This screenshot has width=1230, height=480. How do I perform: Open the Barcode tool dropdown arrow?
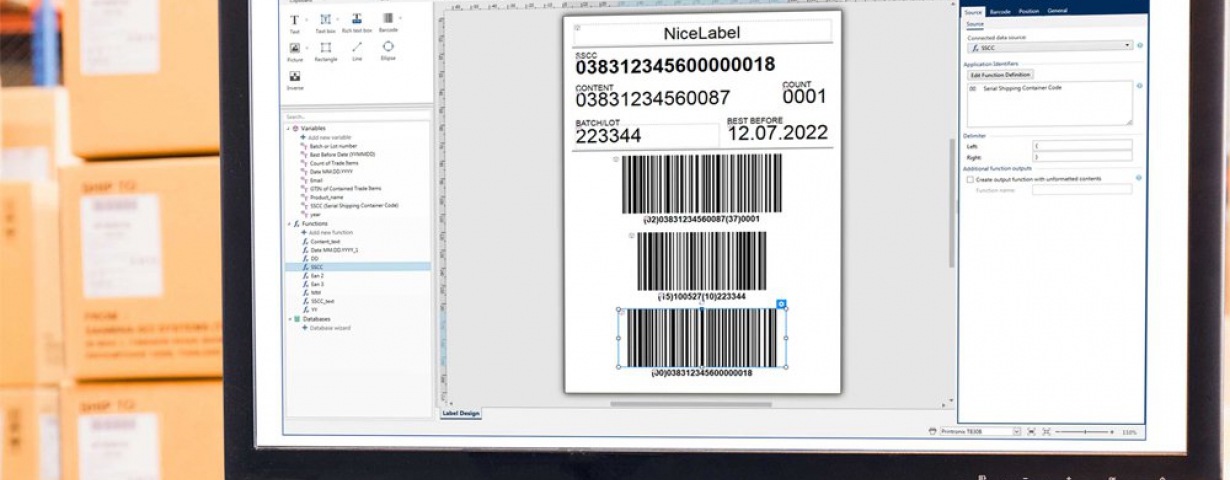click(401, 19)
